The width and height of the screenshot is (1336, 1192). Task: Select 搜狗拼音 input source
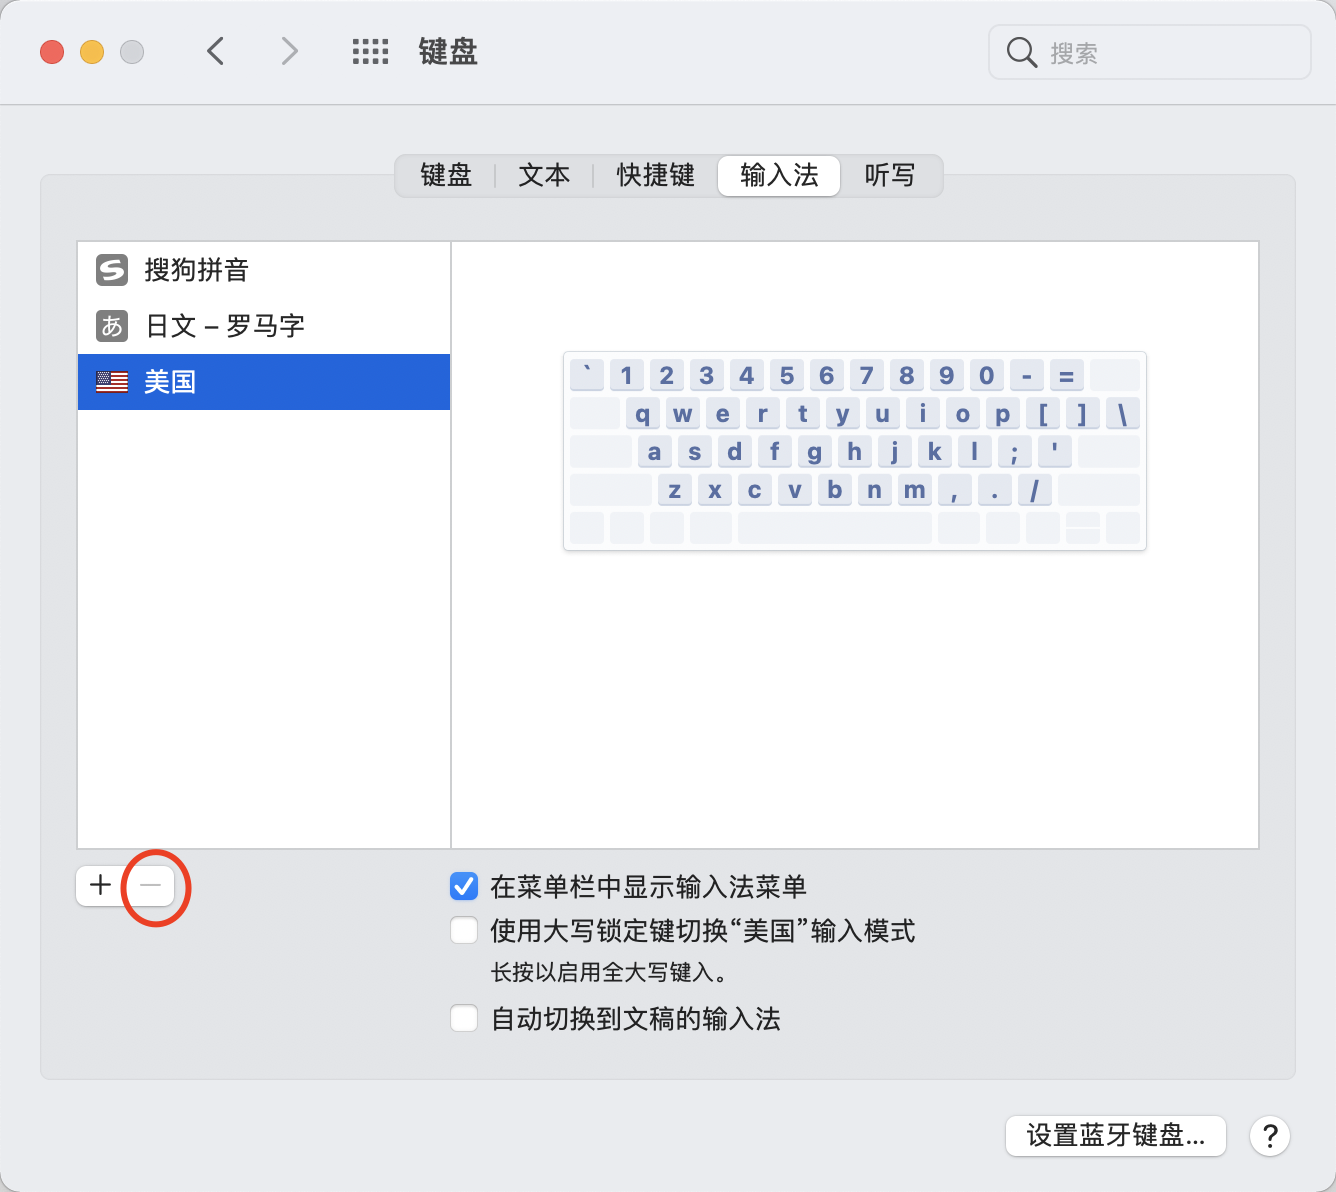point(197,270)
